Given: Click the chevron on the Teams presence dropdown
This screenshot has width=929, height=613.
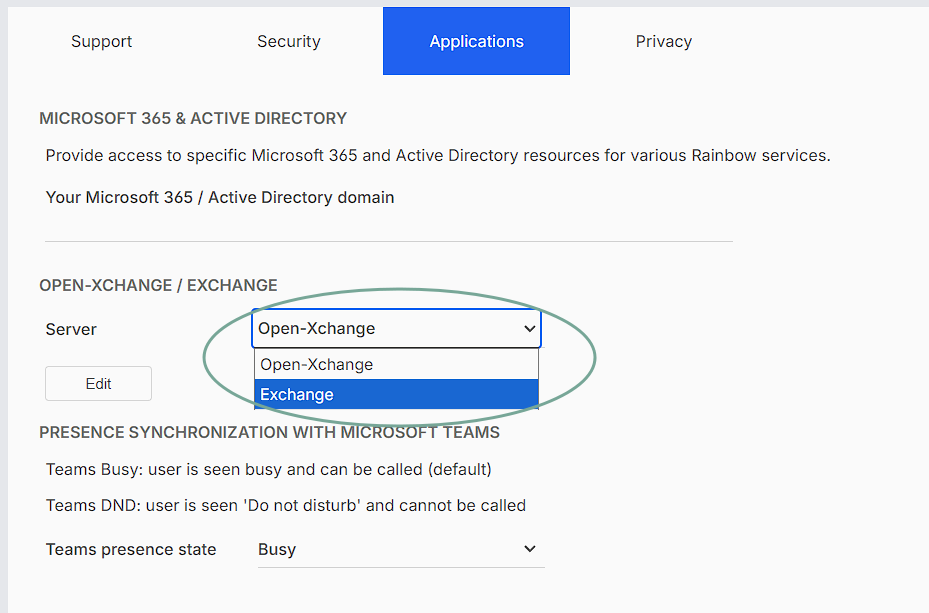Looking at the screenshot, I should tap(530, 549).
